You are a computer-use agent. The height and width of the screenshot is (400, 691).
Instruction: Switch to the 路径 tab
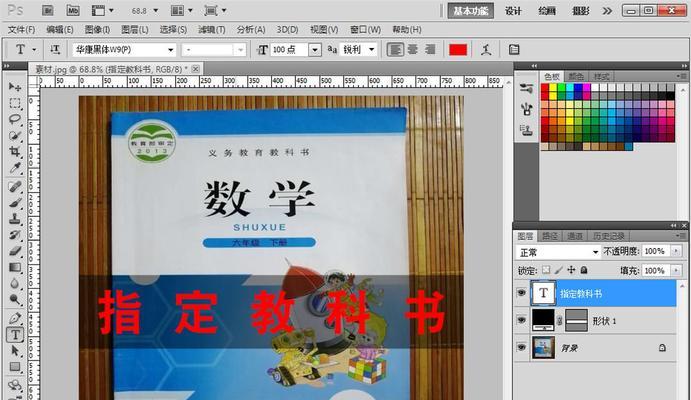(550, 237)
